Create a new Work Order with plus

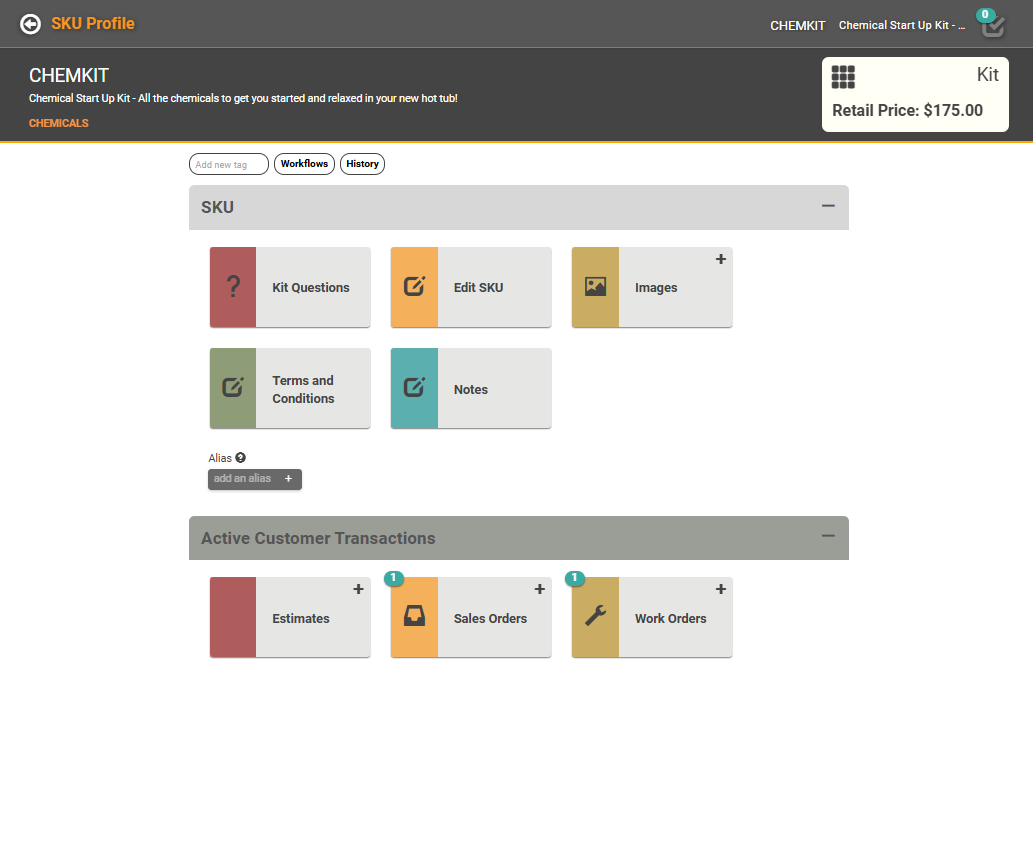(721, 589)
